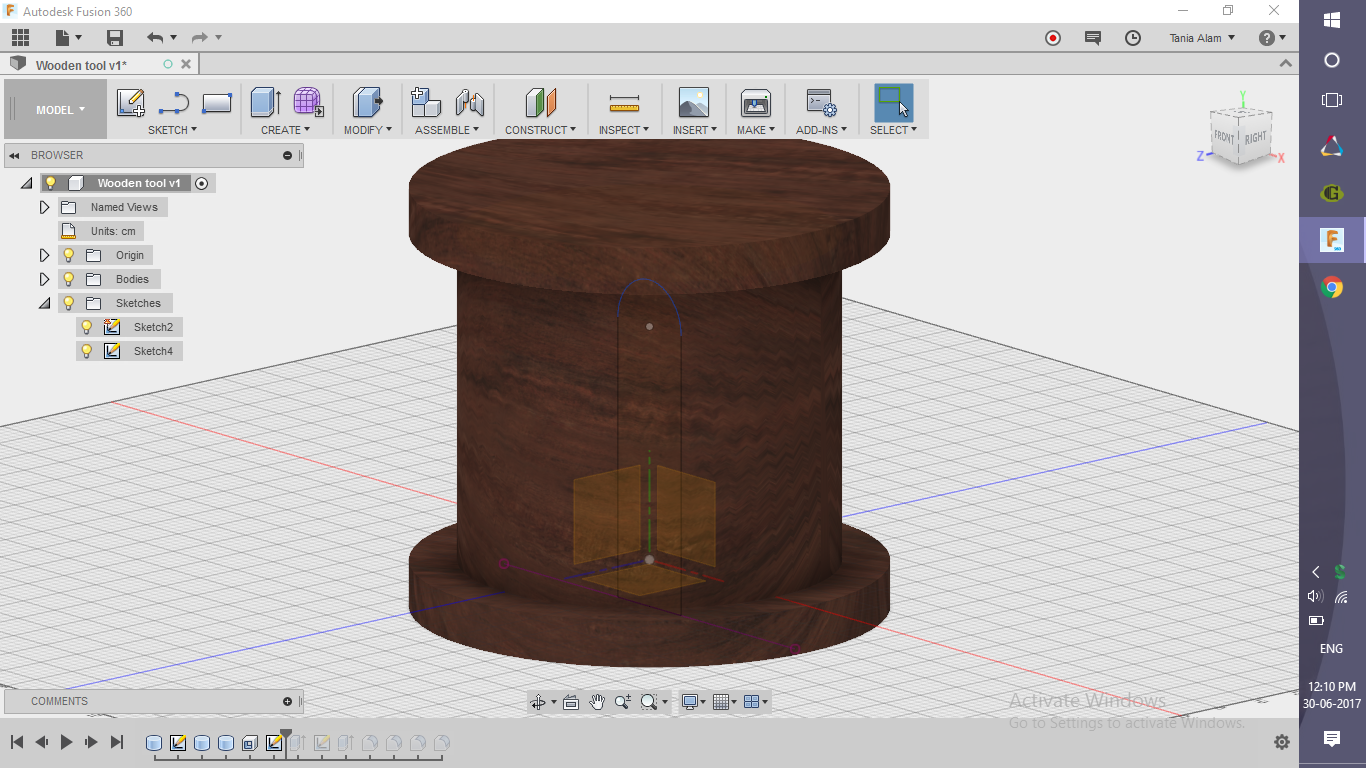Image resolution: width=1366 pixels, height=768 pixels.
Task: Select the Line sketch tool
Action: [x=174, y=103]
